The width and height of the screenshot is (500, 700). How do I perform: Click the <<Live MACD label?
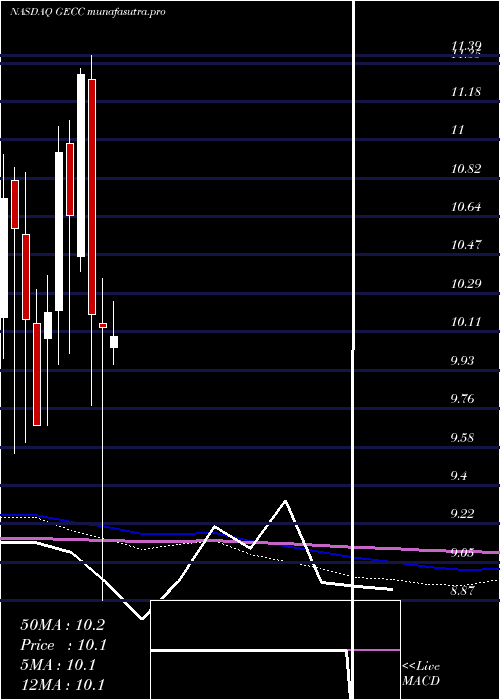pos(421,673)
